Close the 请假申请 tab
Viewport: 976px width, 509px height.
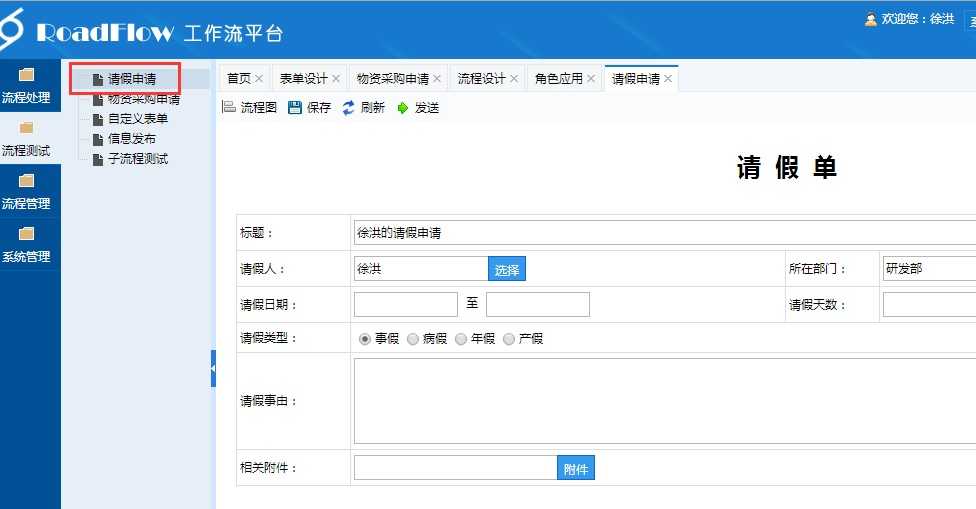(x=668, y=78)
